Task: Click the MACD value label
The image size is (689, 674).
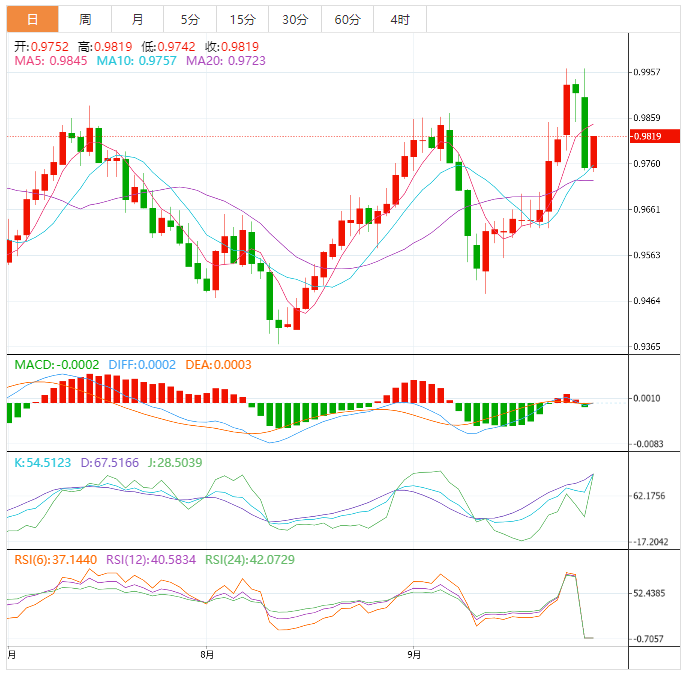Action: pyautogui.click(x=56, y=365)
